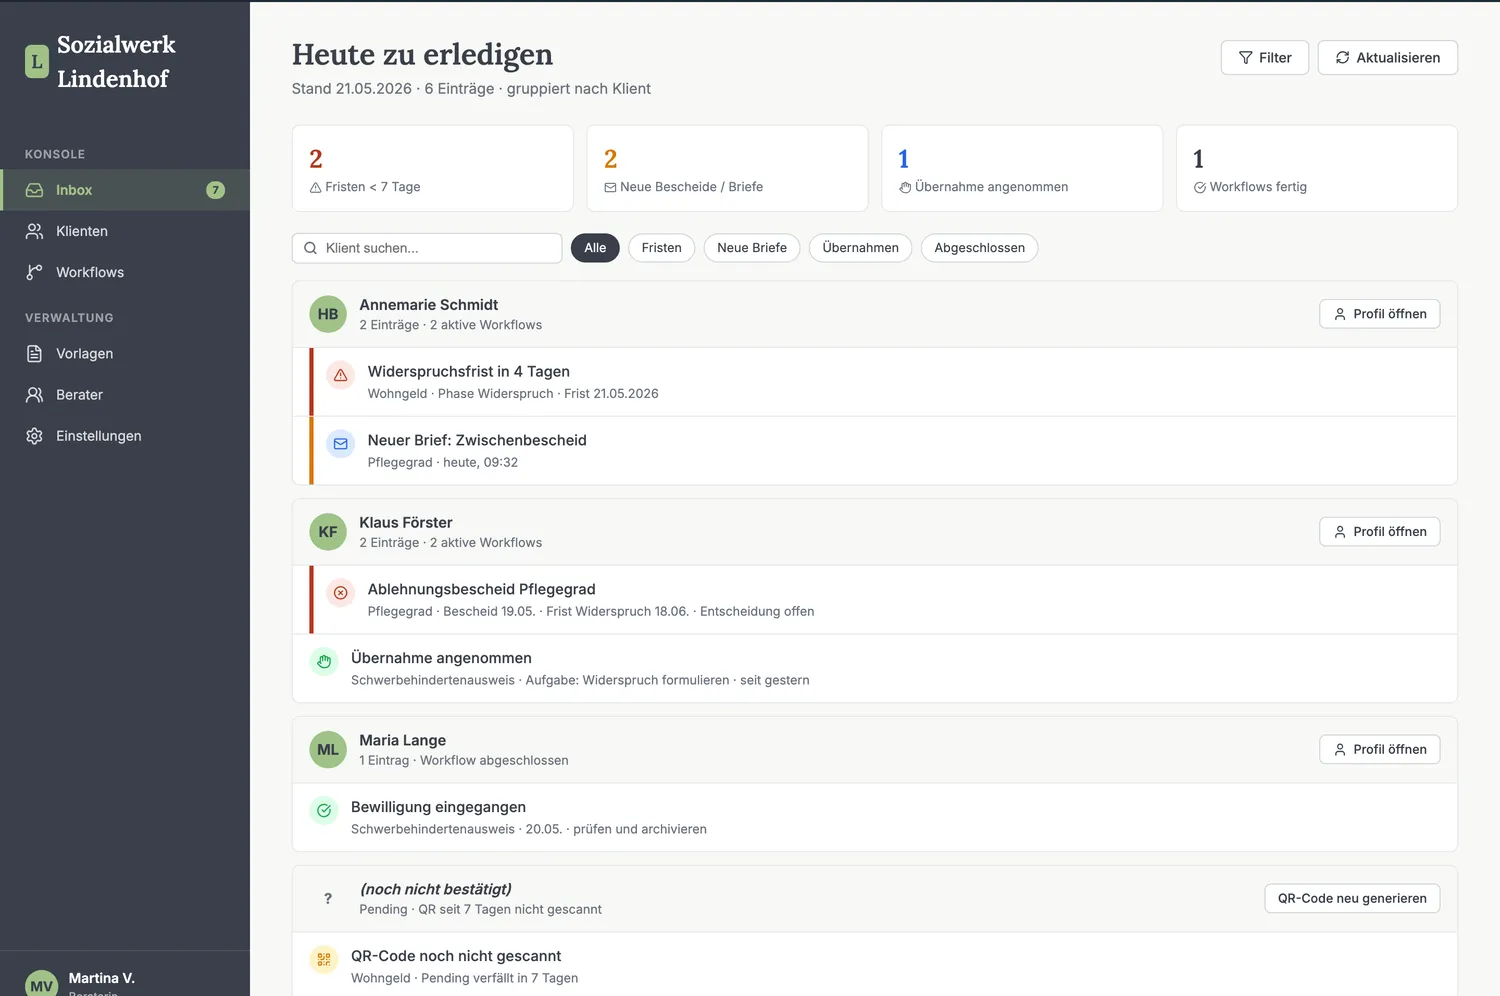Click warning icon for Widerspruchsfrist entry
This screenshot has width=1500, height=996.
coord(341,375)
